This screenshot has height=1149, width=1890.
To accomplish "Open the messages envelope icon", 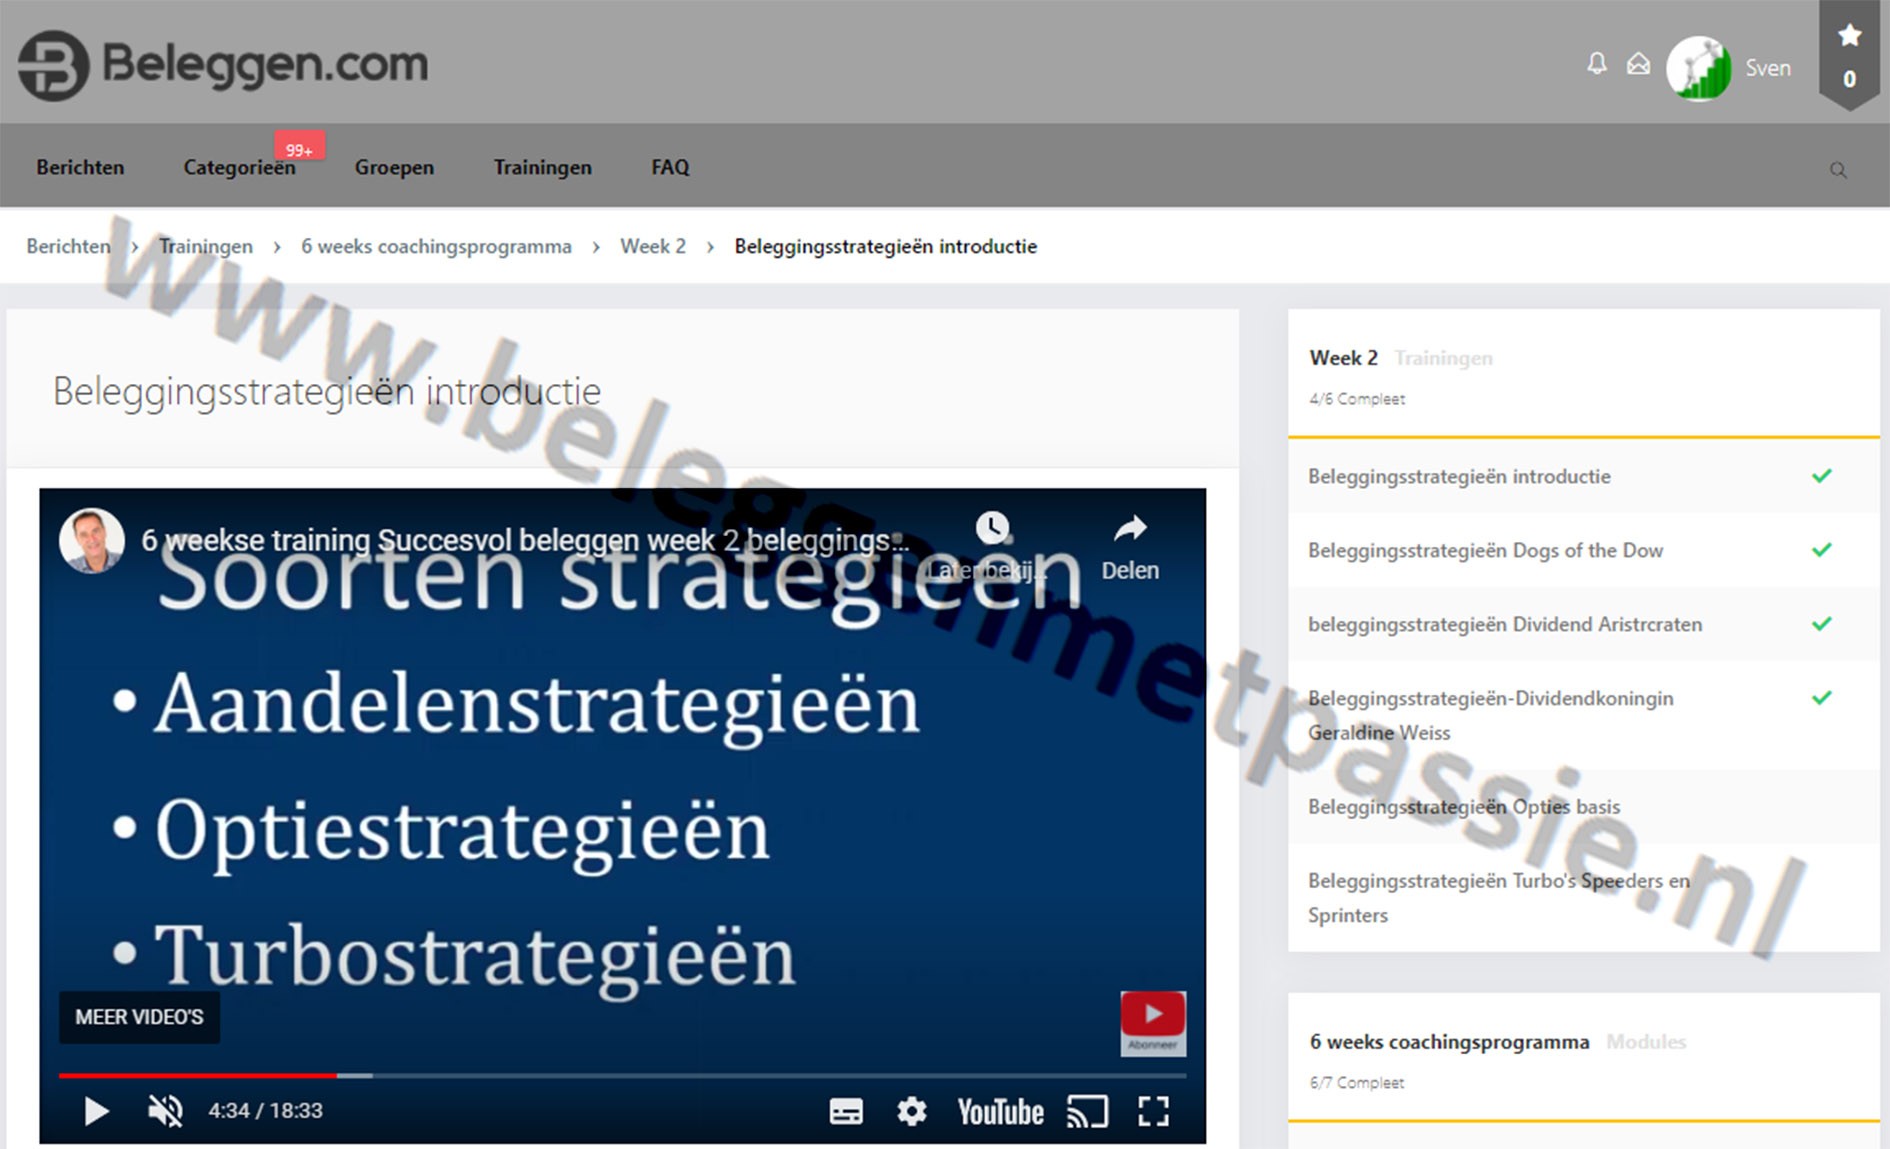I will (1638, 65).
